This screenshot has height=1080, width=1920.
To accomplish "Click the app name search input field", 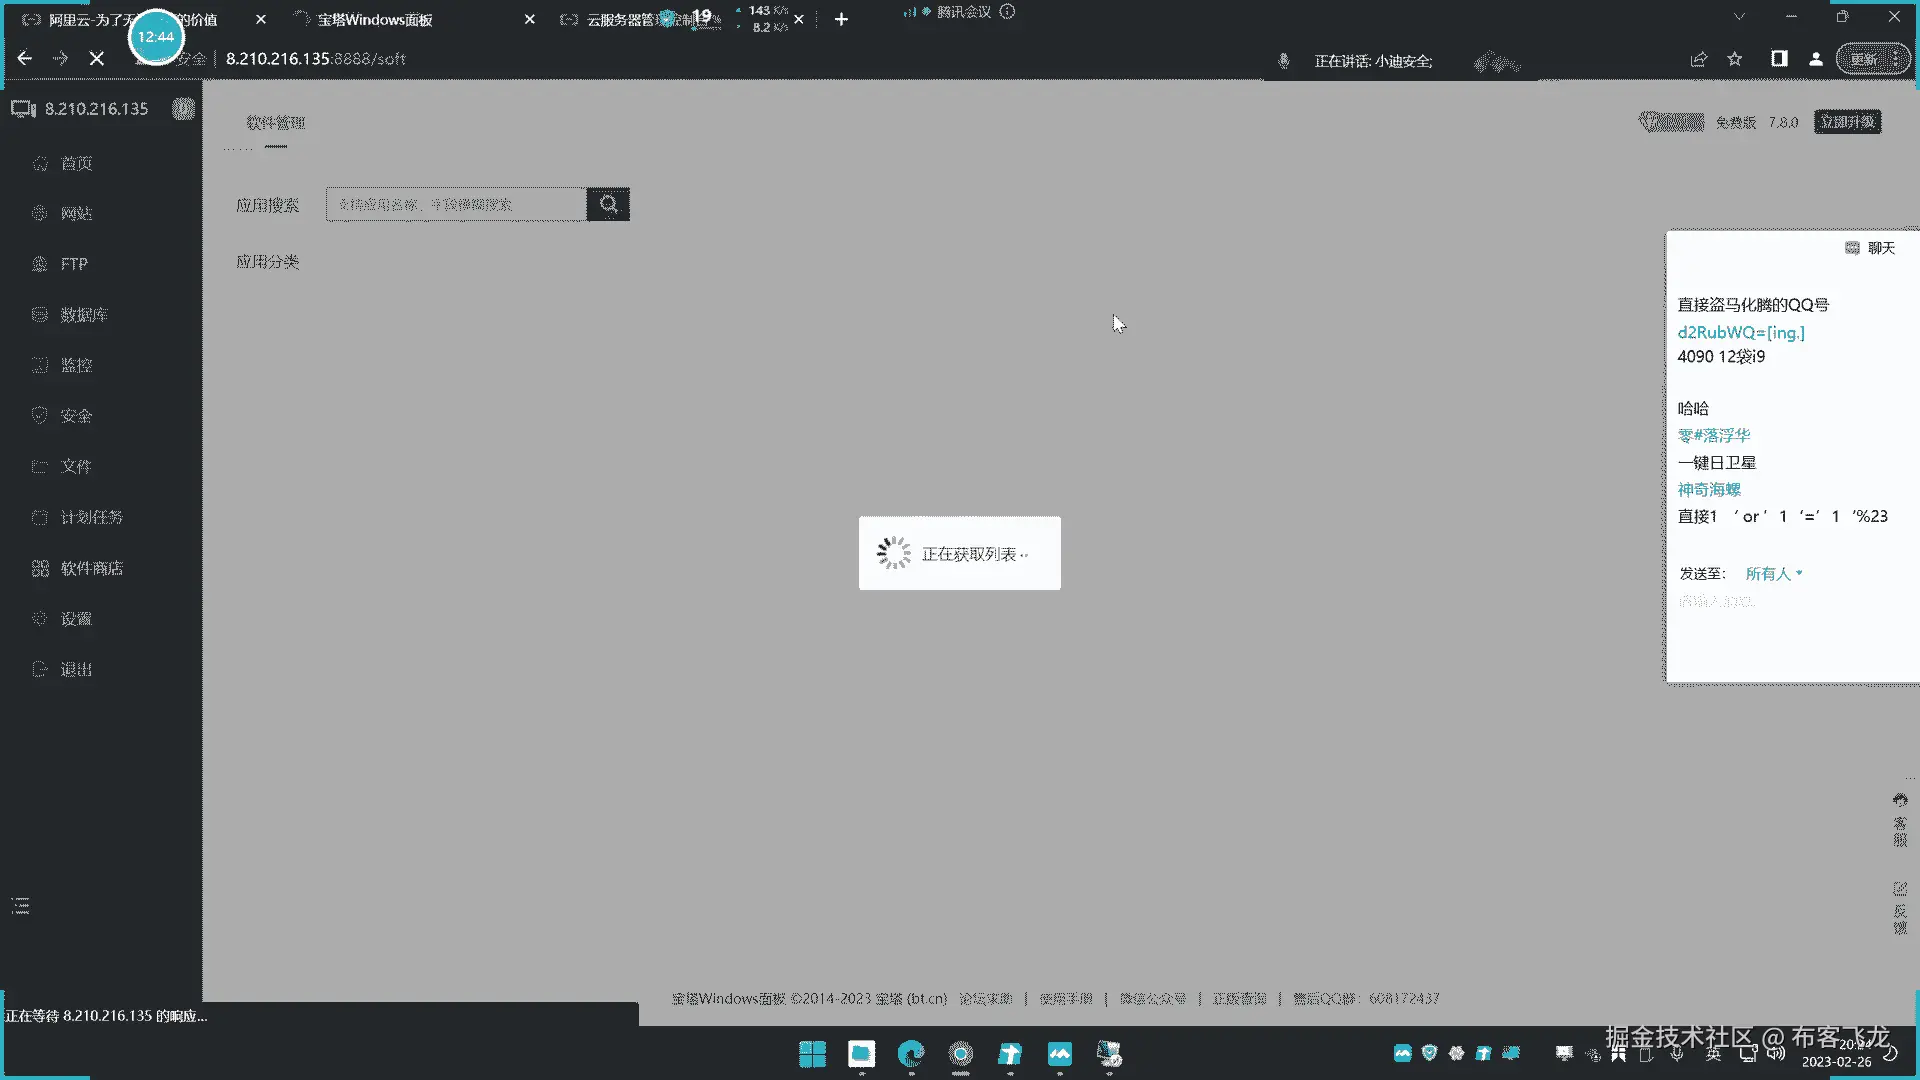I will (x=456, y=204).
